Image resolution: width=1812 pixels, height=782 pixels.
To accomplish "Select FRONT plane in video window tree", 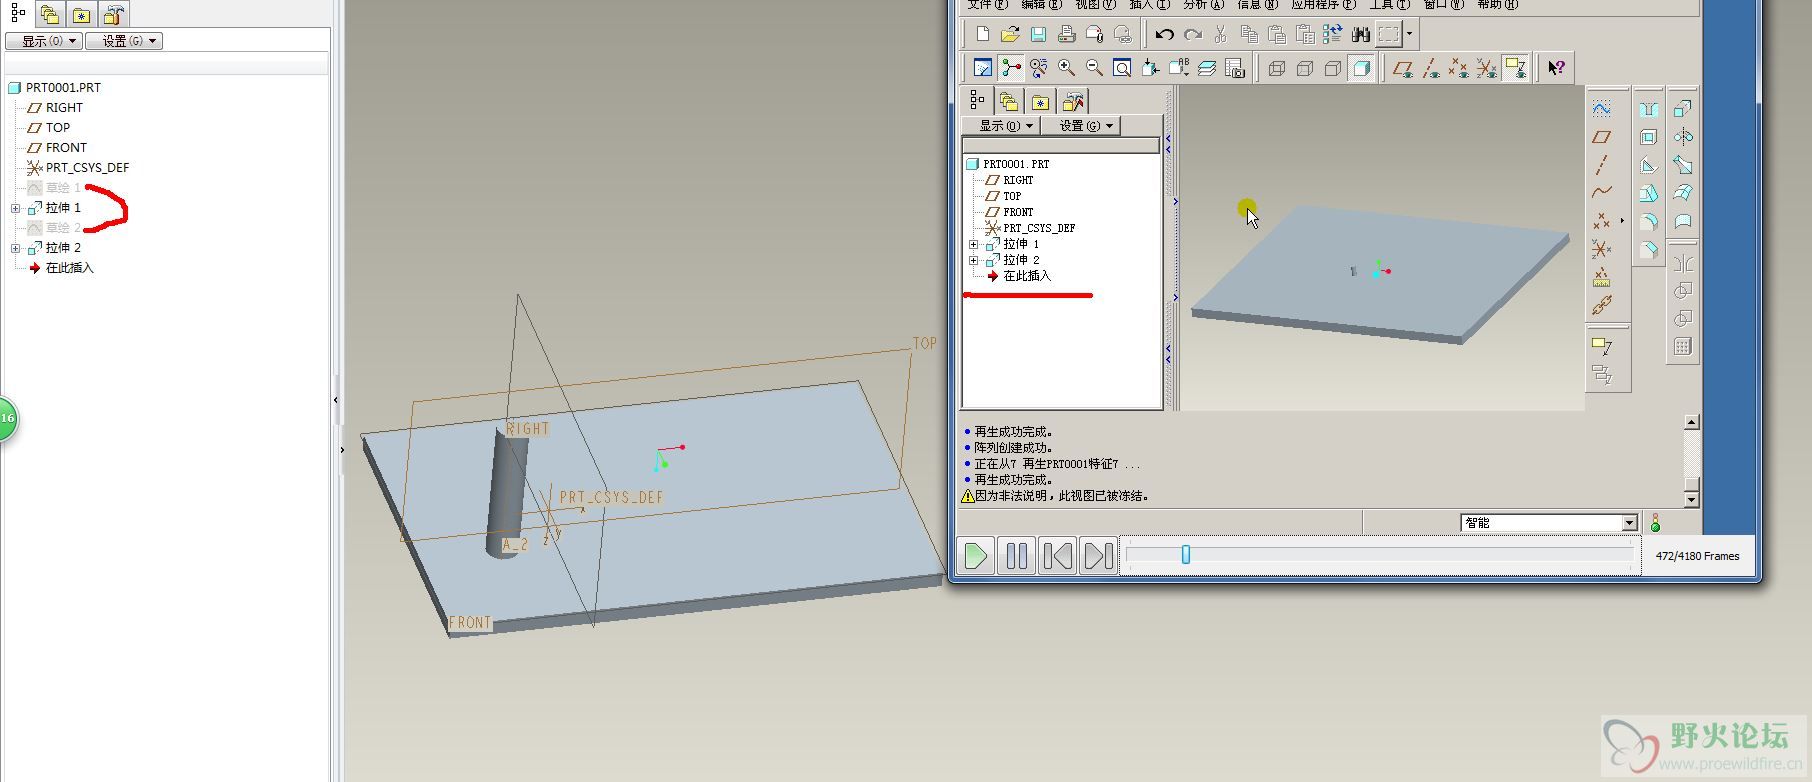I will coord(1018,212).
